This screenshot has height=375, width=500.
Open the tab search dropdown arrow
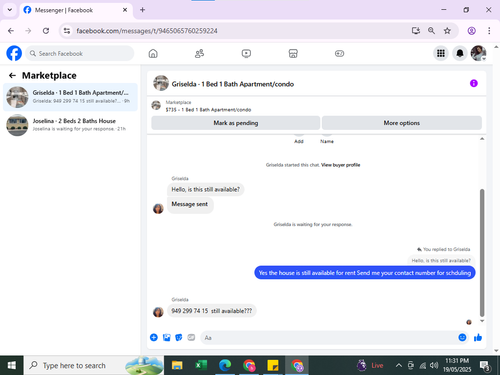point(10,10)
